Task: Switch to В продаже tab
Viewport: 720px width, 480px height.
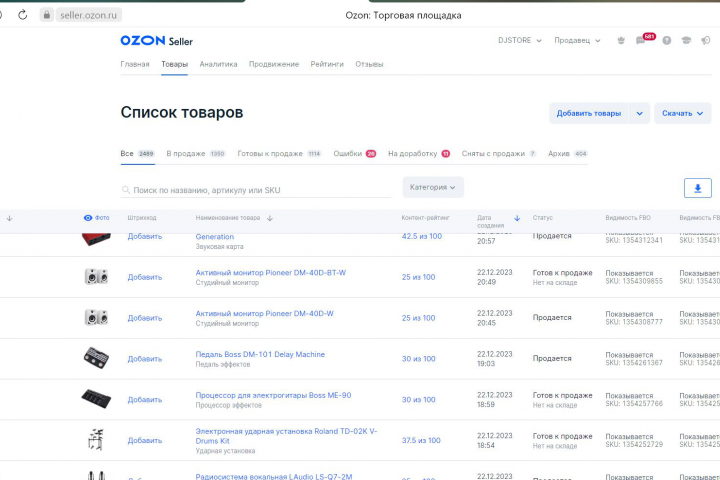Action: [196, 154]
